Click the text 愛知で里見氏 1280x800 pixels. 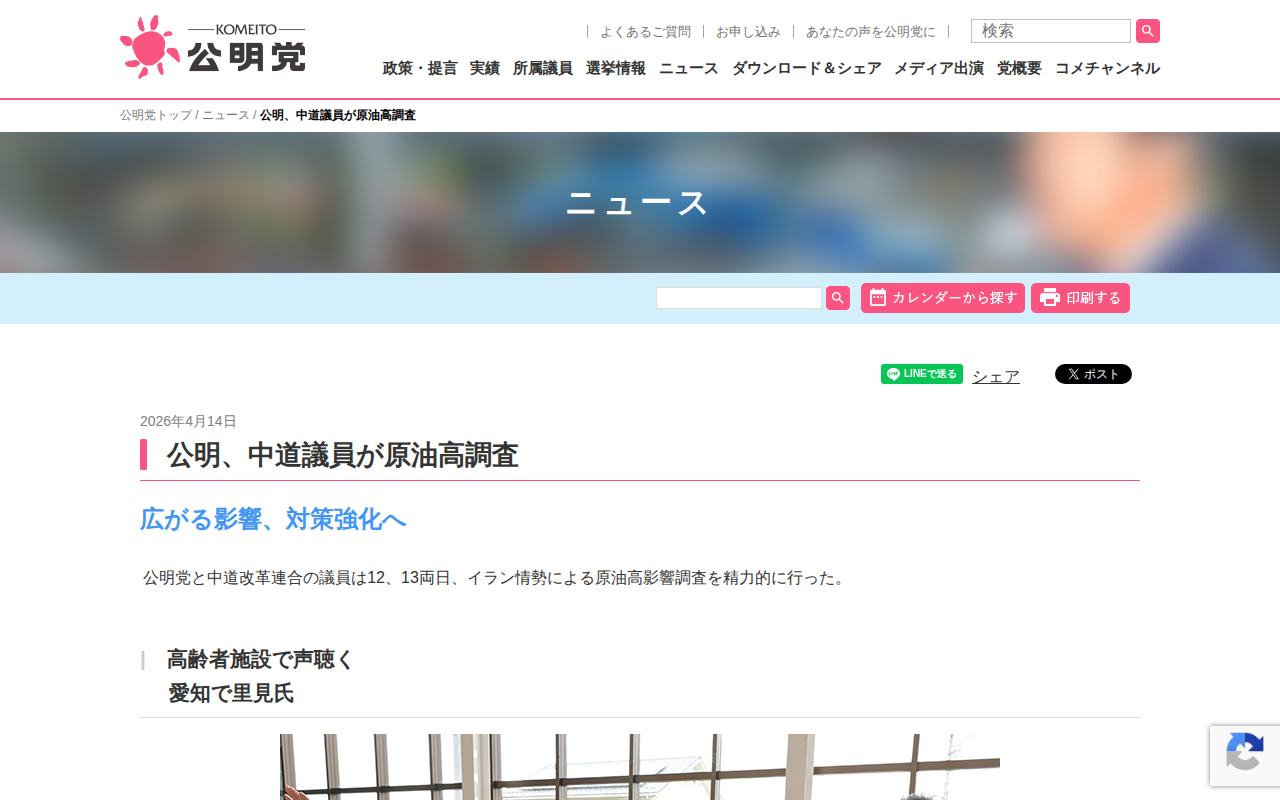231,693
